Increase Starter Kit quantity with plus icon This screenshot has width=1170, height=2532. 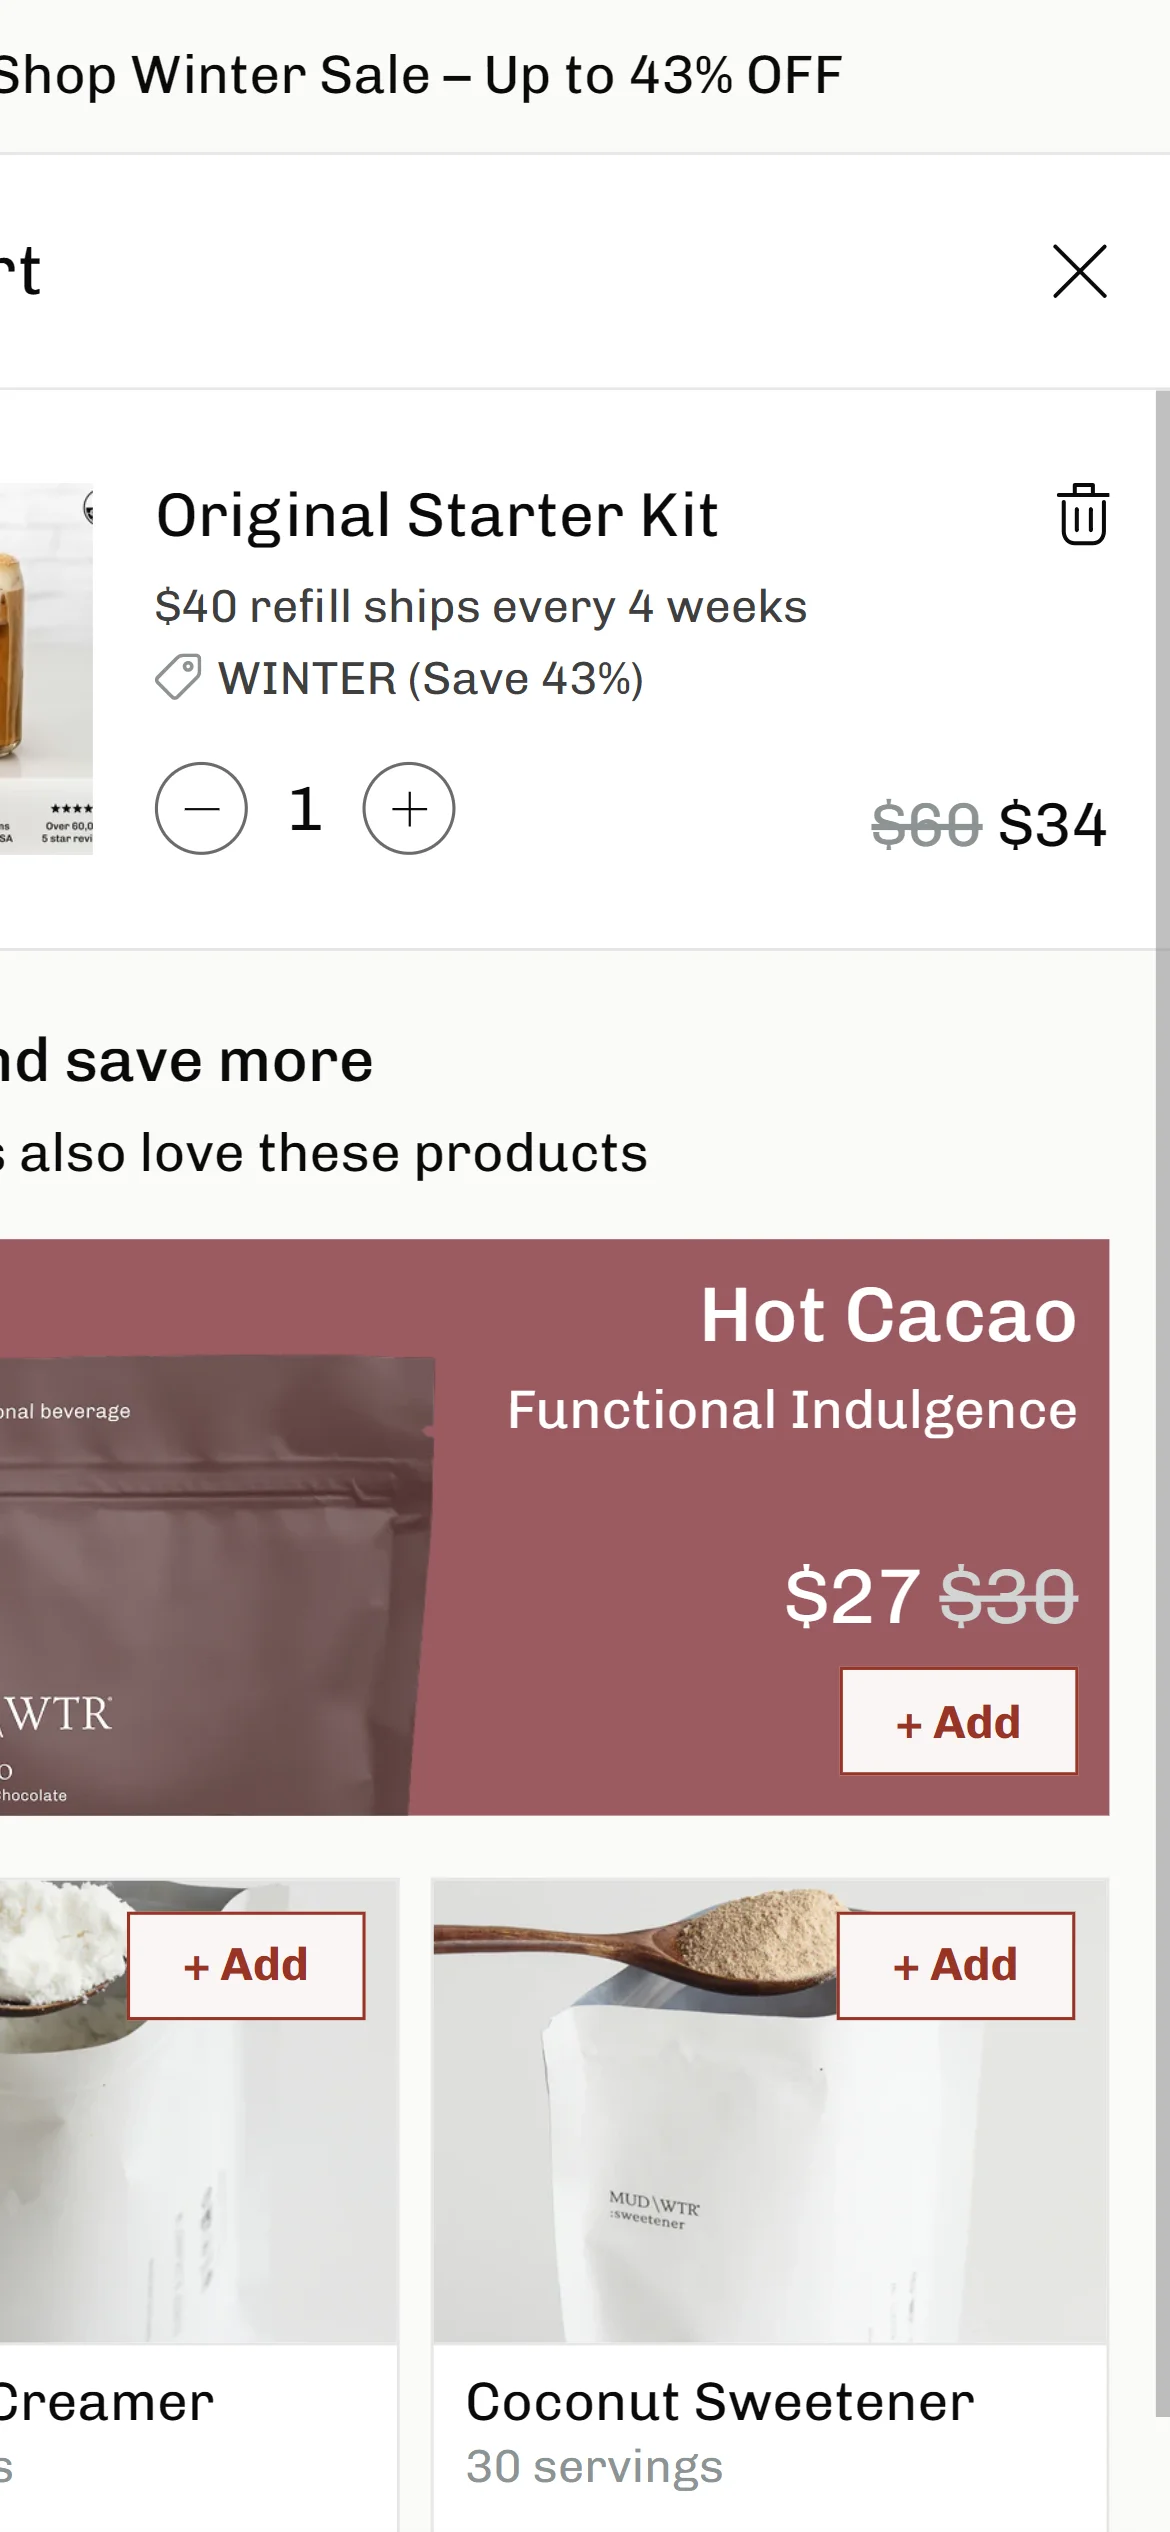pyautogui.click(x=408, y=809)
